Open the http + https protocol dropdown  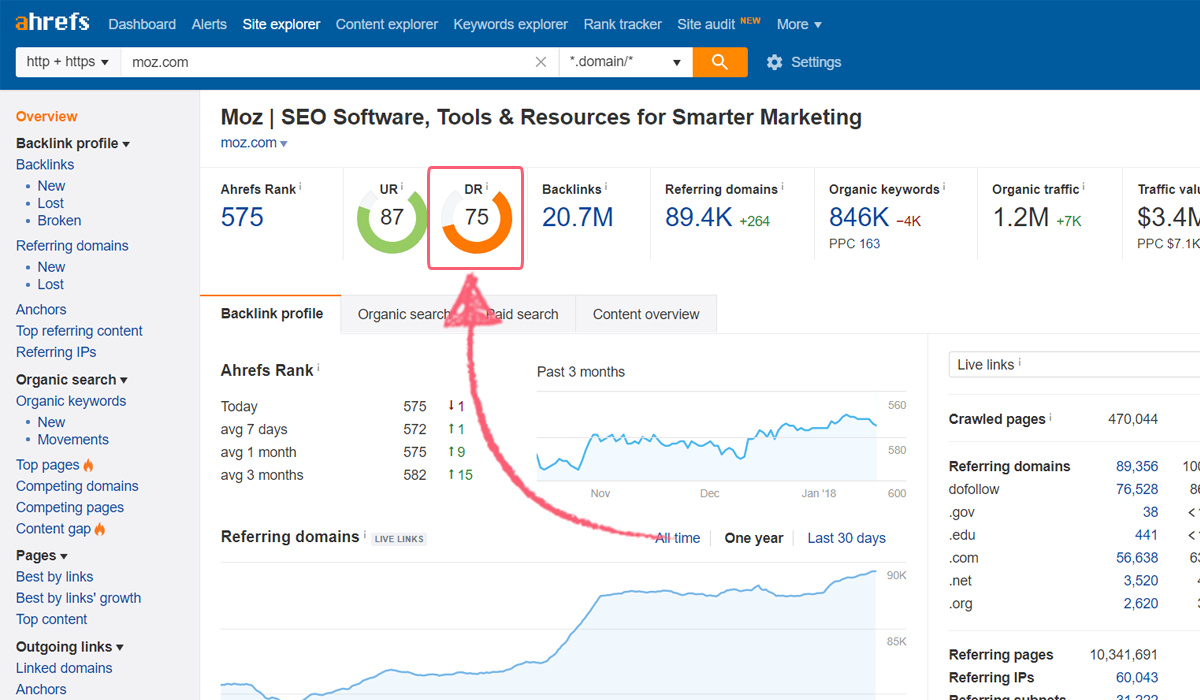pyautogui.click(x=68, y=62)
